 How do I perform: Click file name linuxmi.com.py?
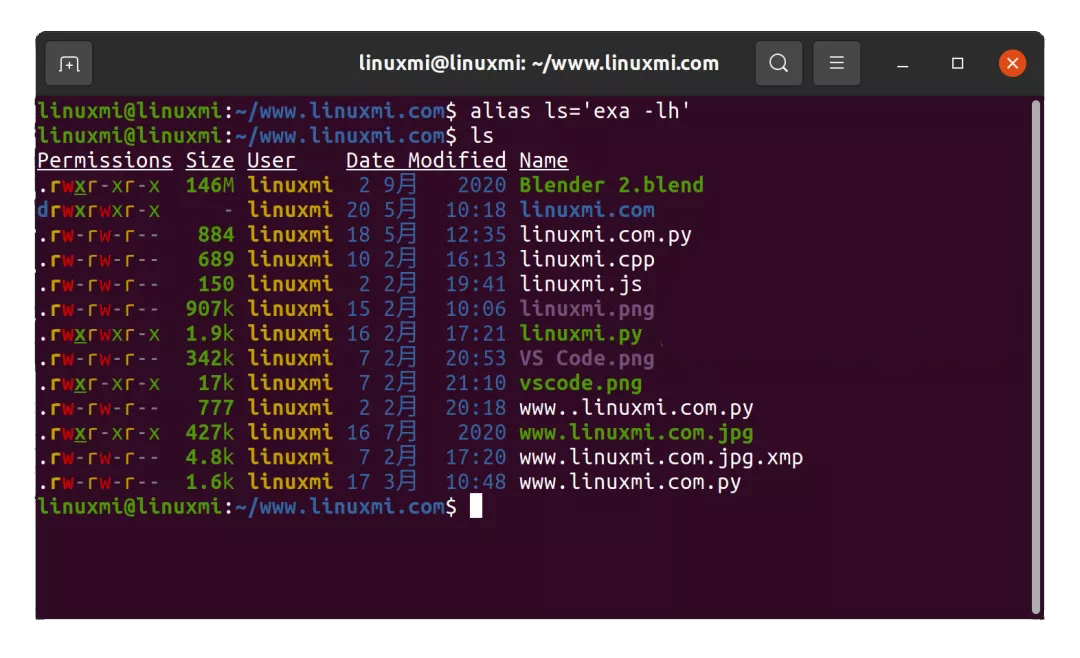[605, 235]
